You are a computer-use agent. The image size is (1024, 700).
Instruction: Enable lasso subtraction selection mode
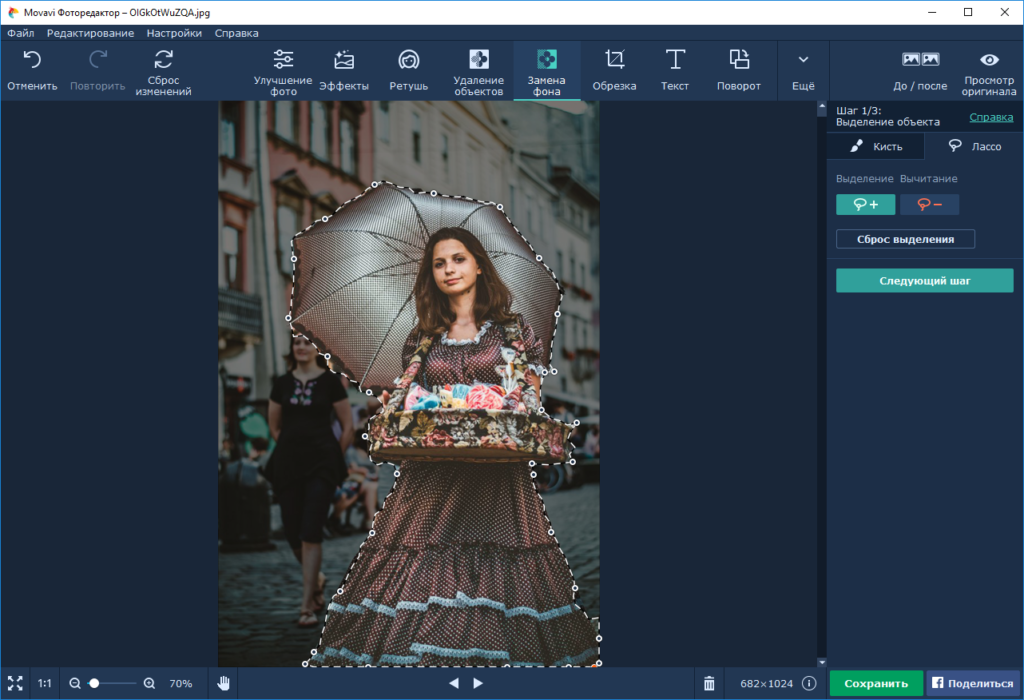(x=929, y=205)
